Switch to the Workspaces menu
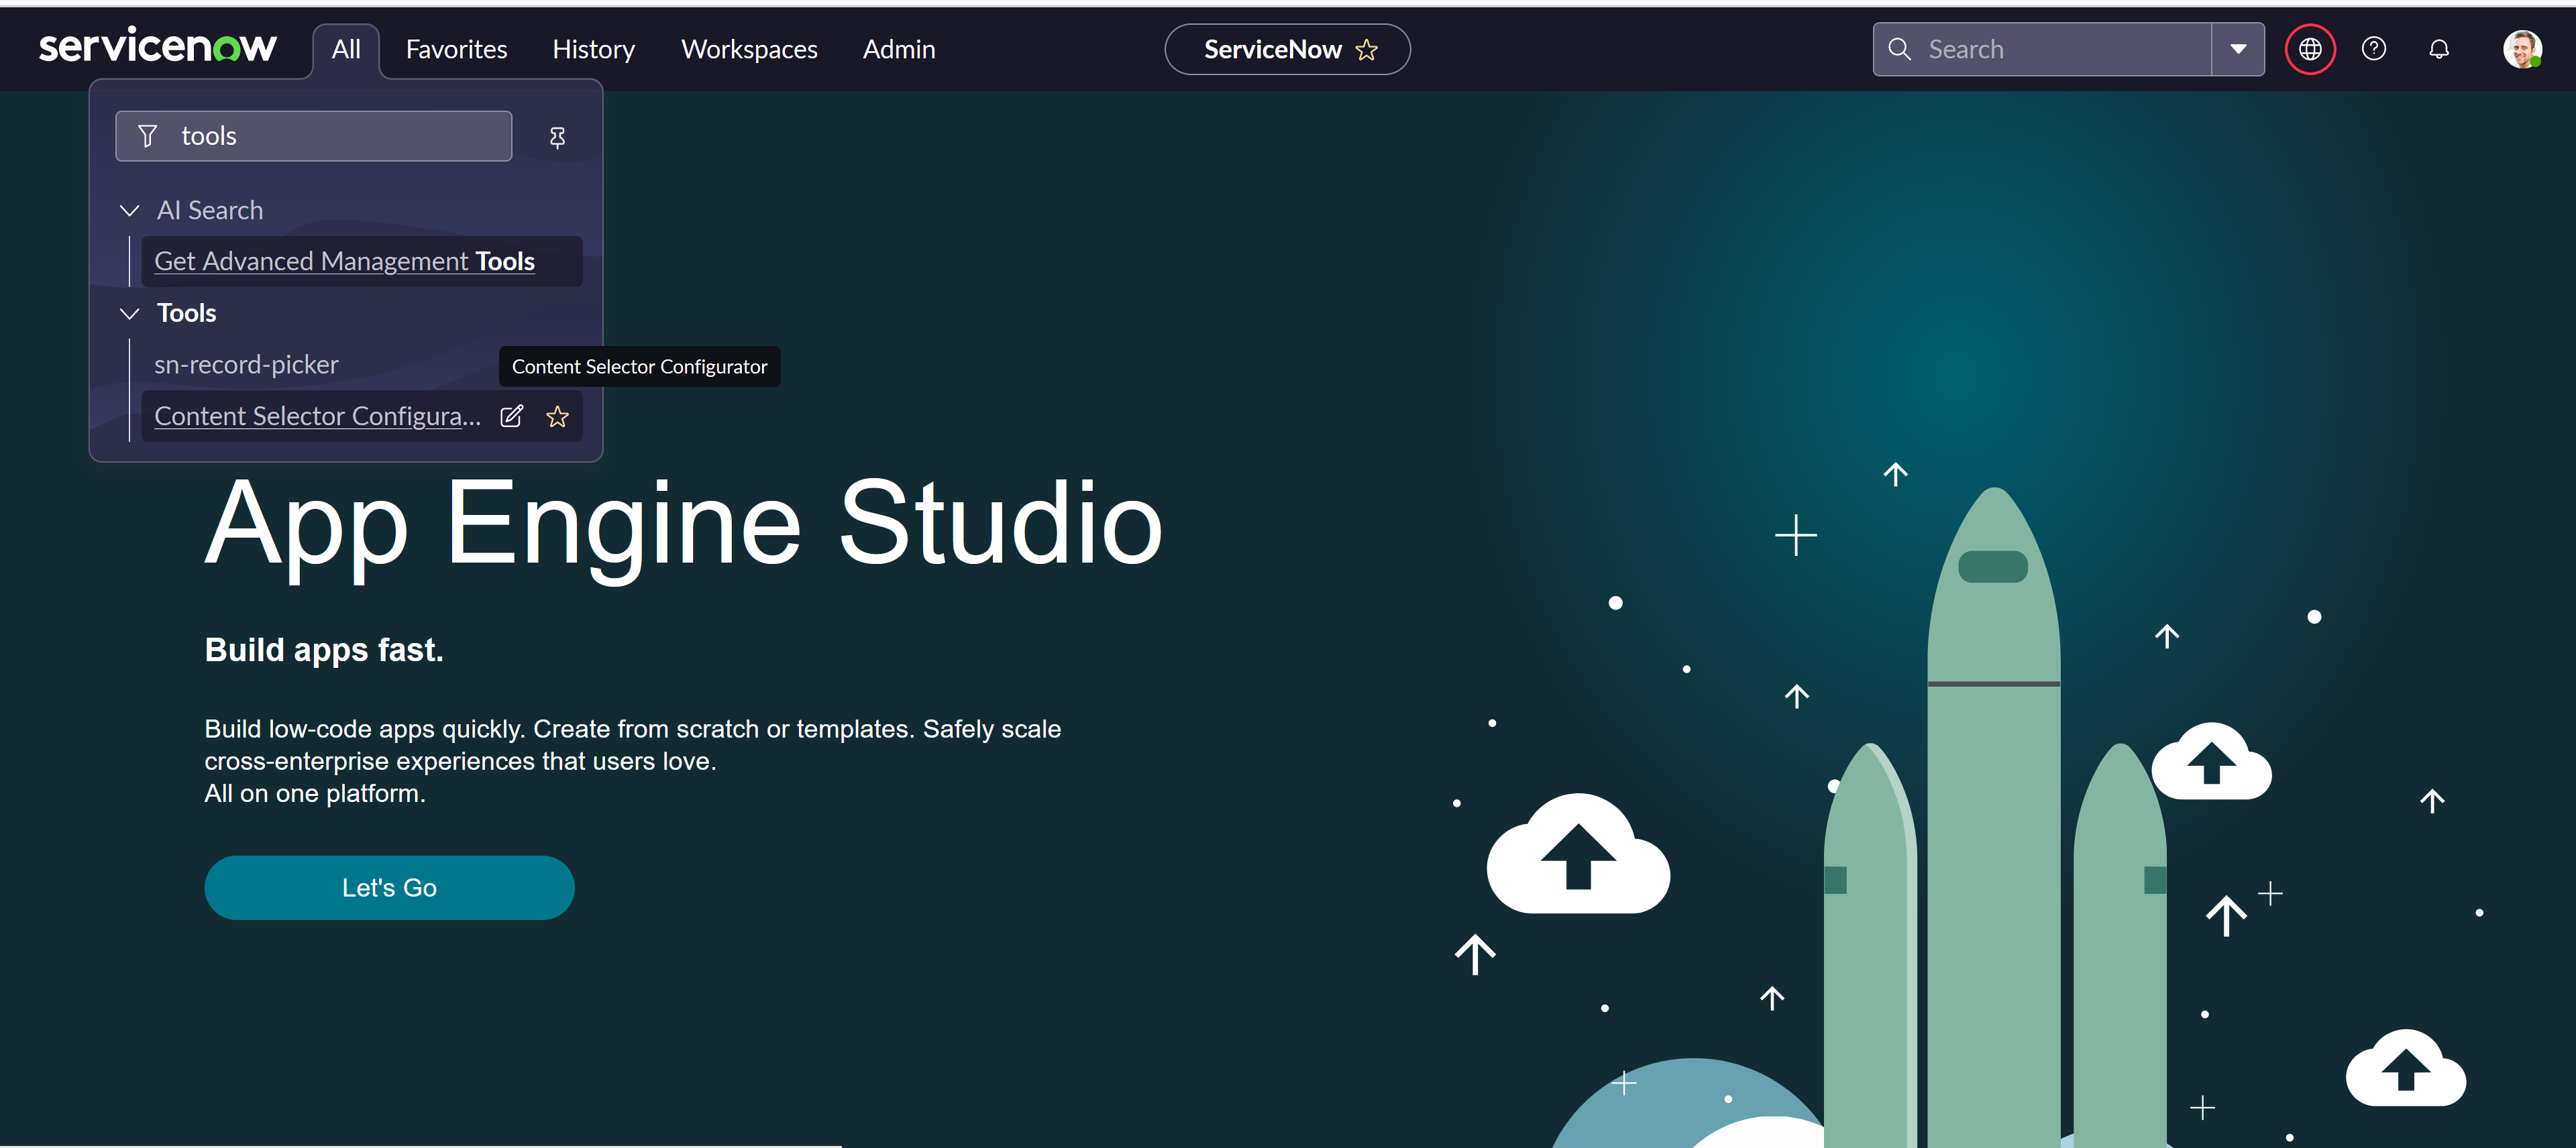 [748, 49]
